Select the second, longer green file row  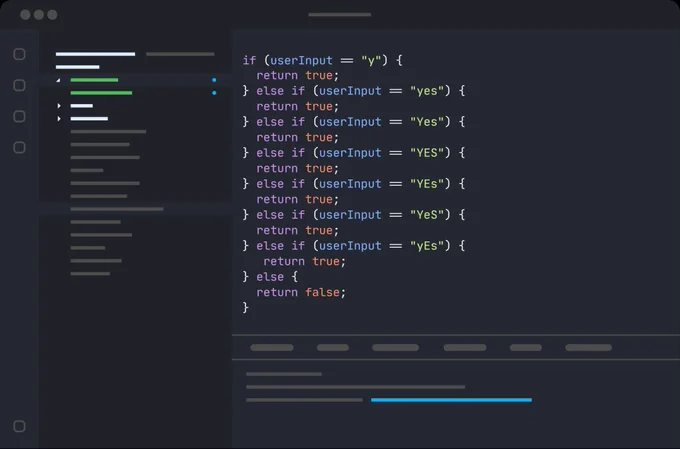(101, 93)
